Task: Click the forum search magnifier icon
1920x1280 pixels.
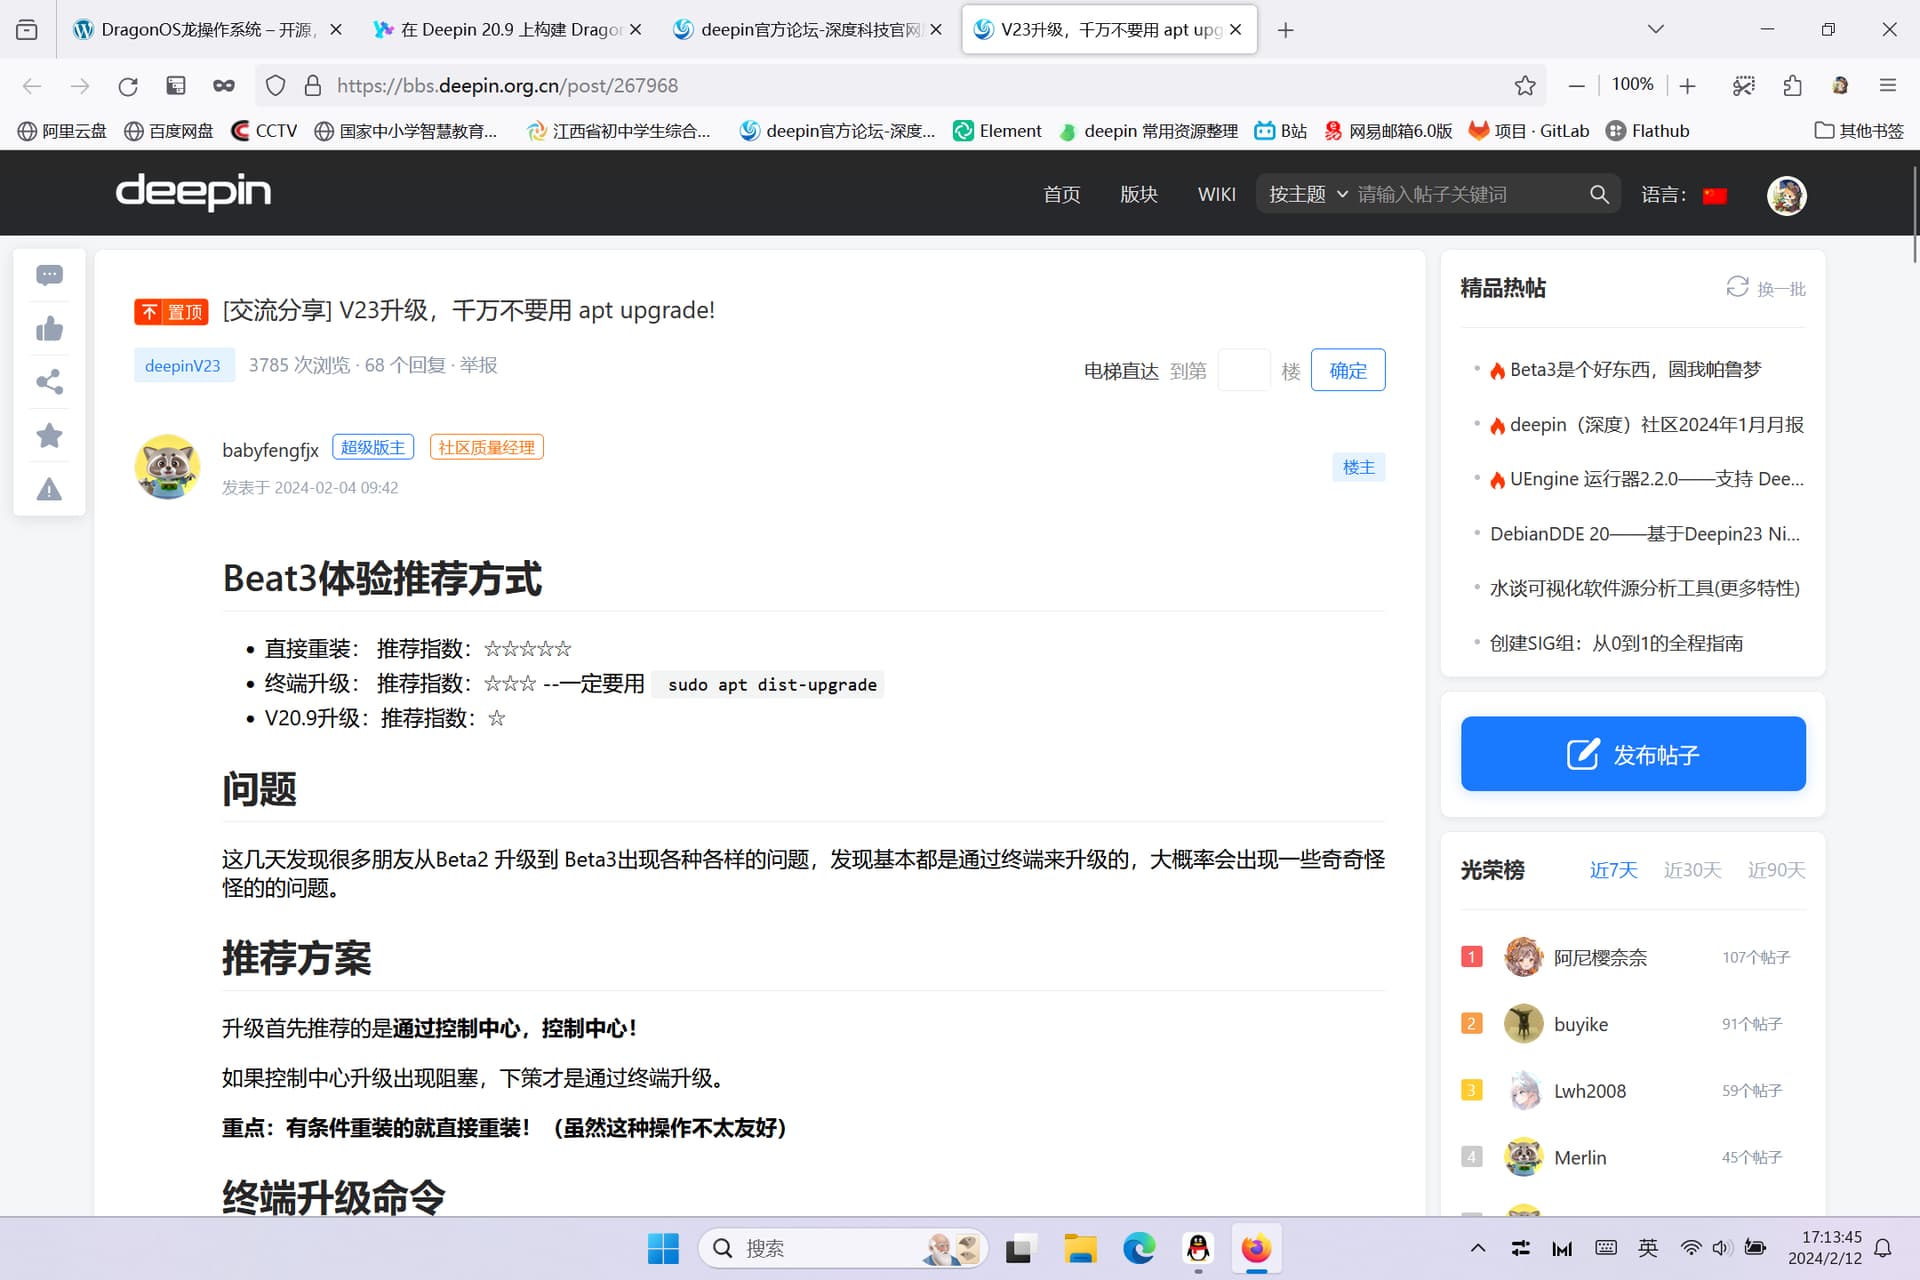Action: tap(1599, 194)
